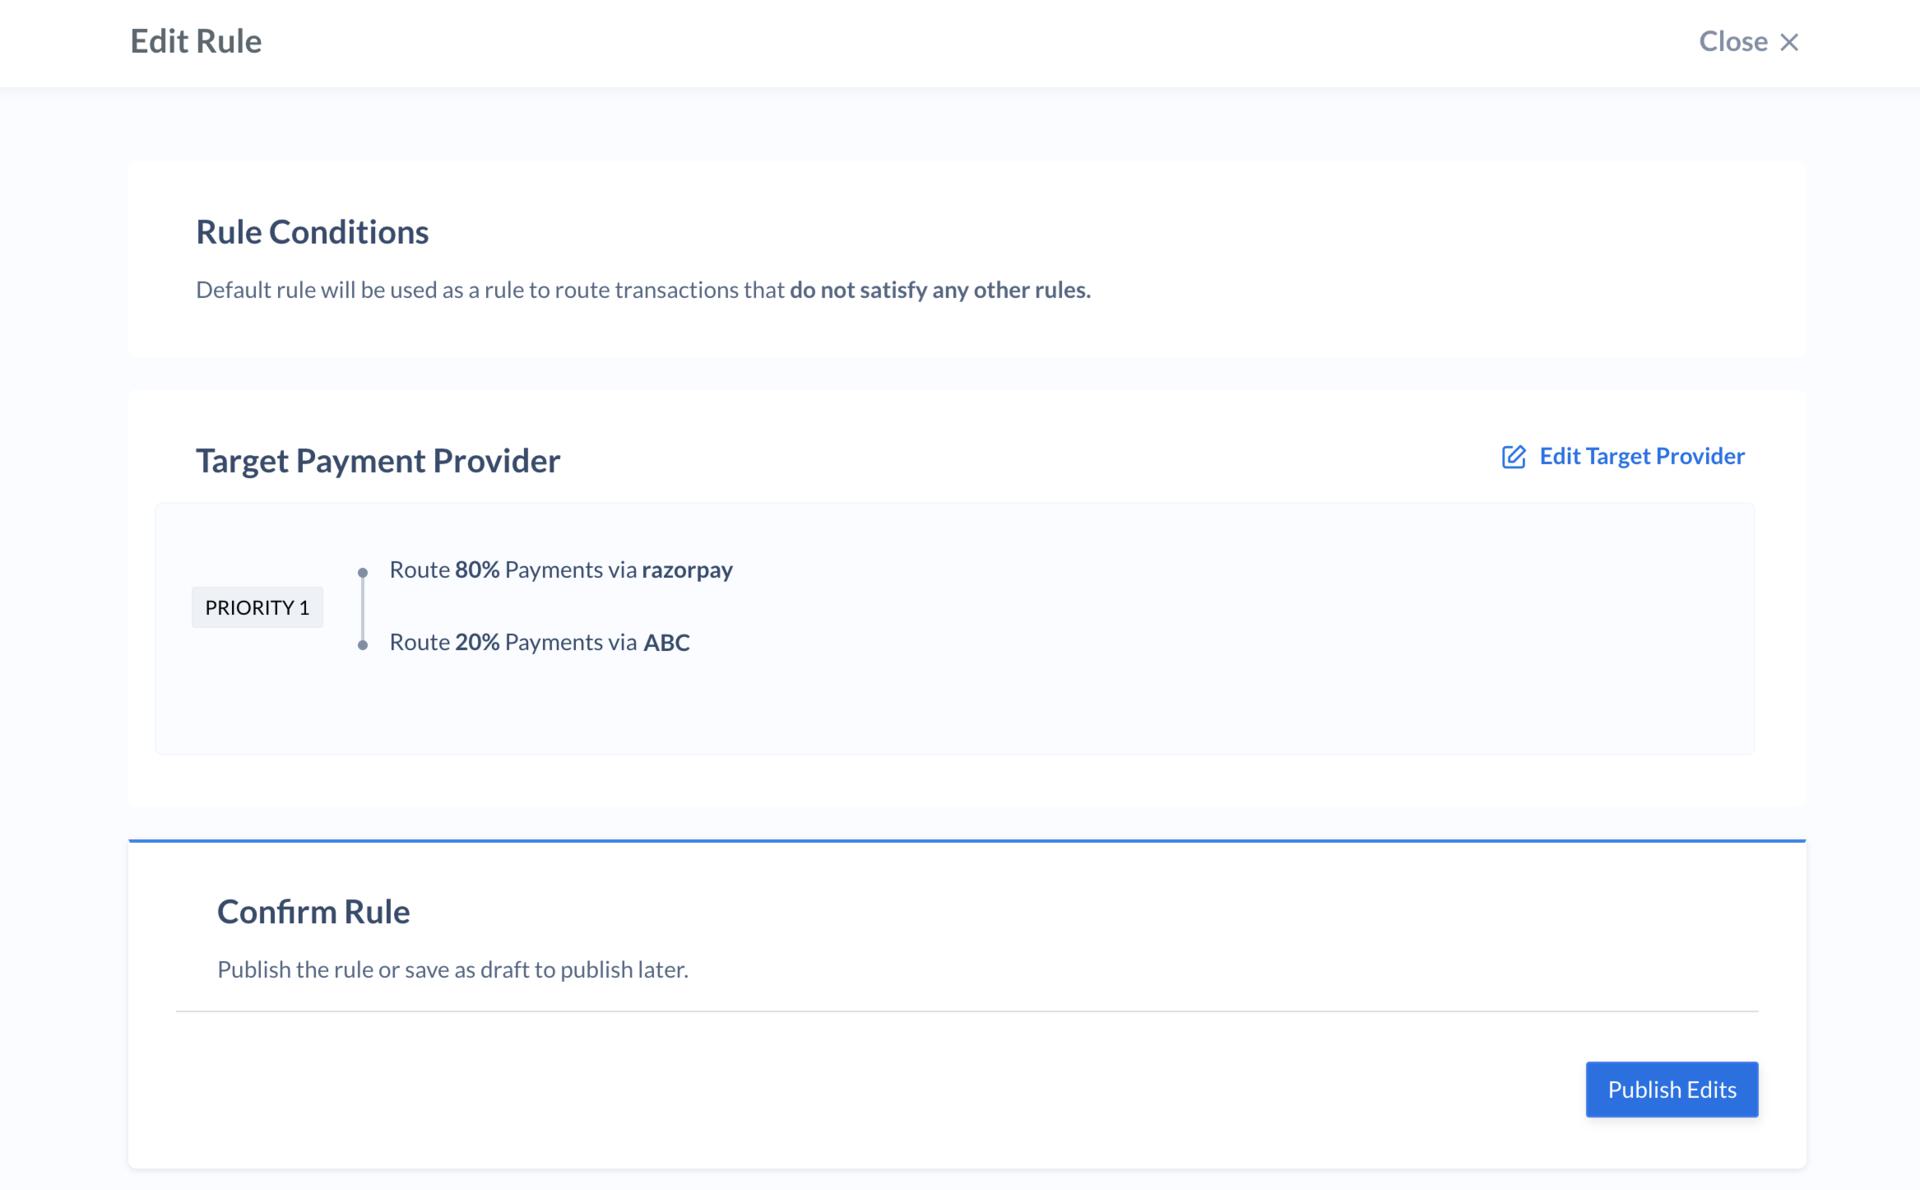Click the pencil edit icon

point(1514,457)
